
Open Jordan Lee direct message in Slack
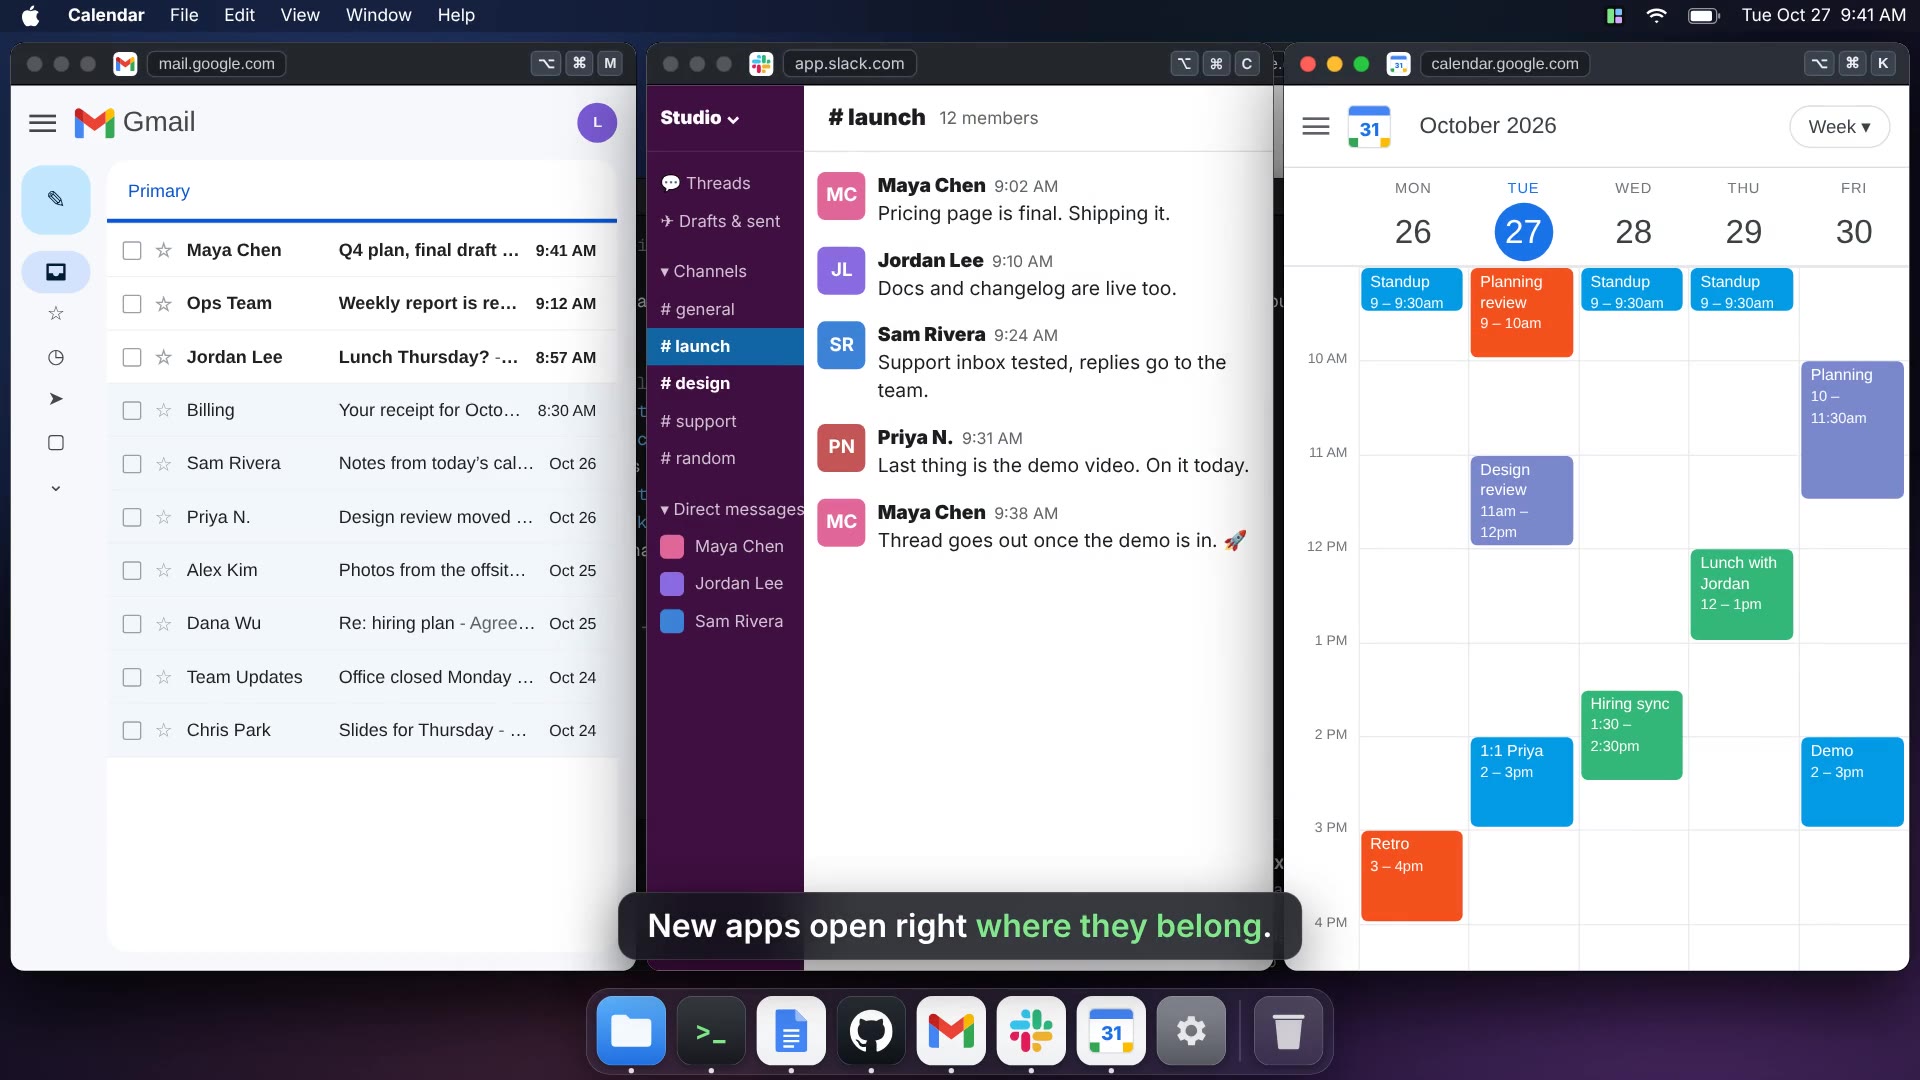(725, 584)
